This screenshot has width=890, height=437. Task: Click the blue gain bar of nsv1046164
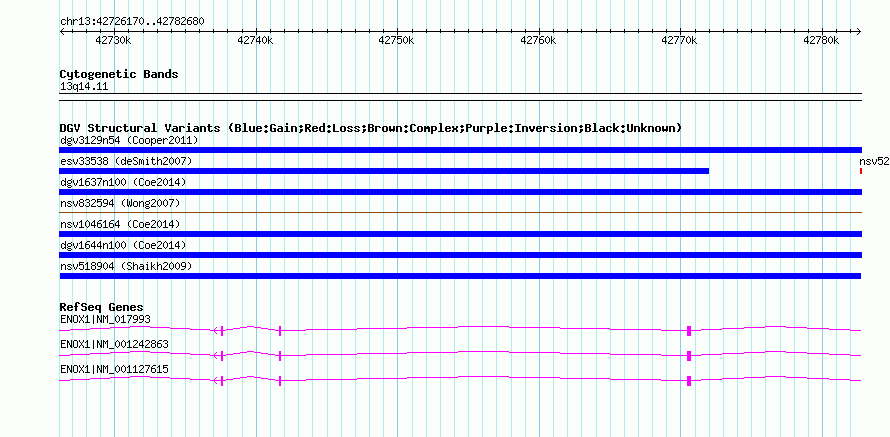(x=460, y=234)
